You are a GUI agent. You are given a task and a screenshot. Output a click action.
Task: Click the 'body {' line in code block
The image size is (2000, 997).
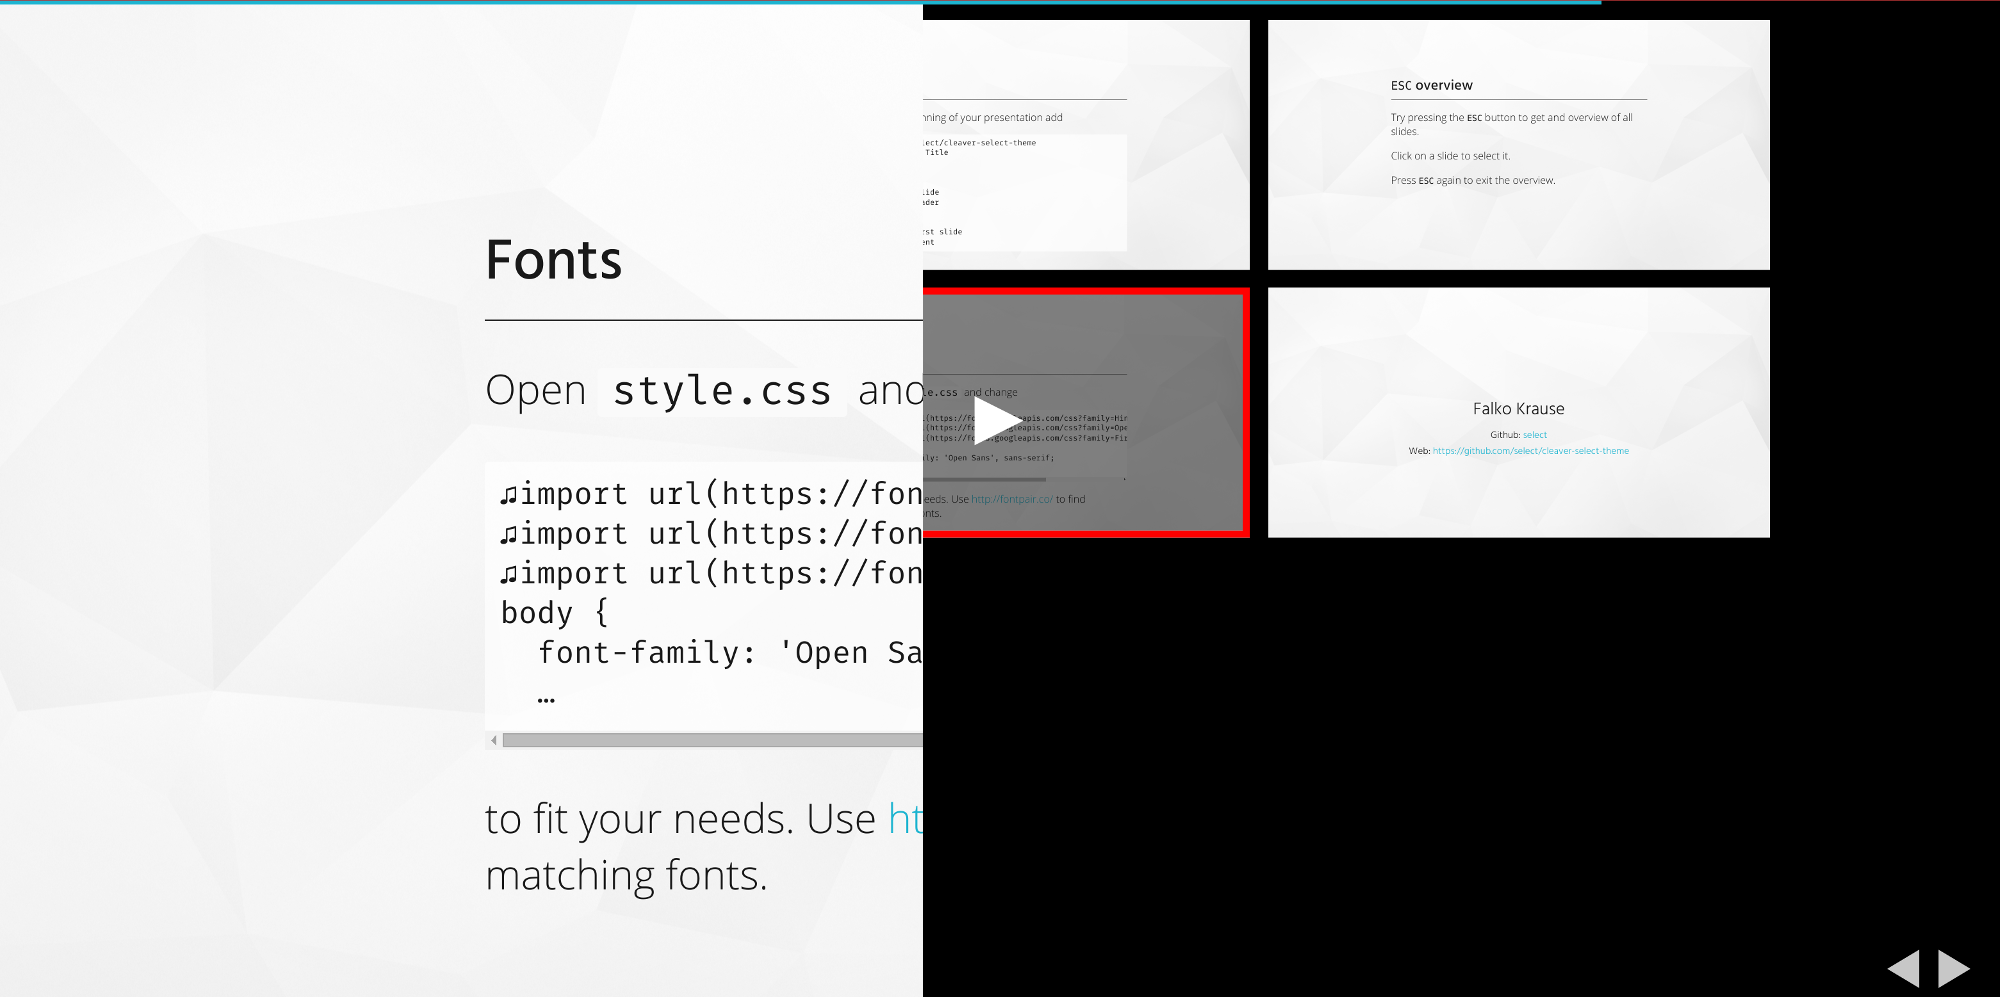(x=554, y=612)
